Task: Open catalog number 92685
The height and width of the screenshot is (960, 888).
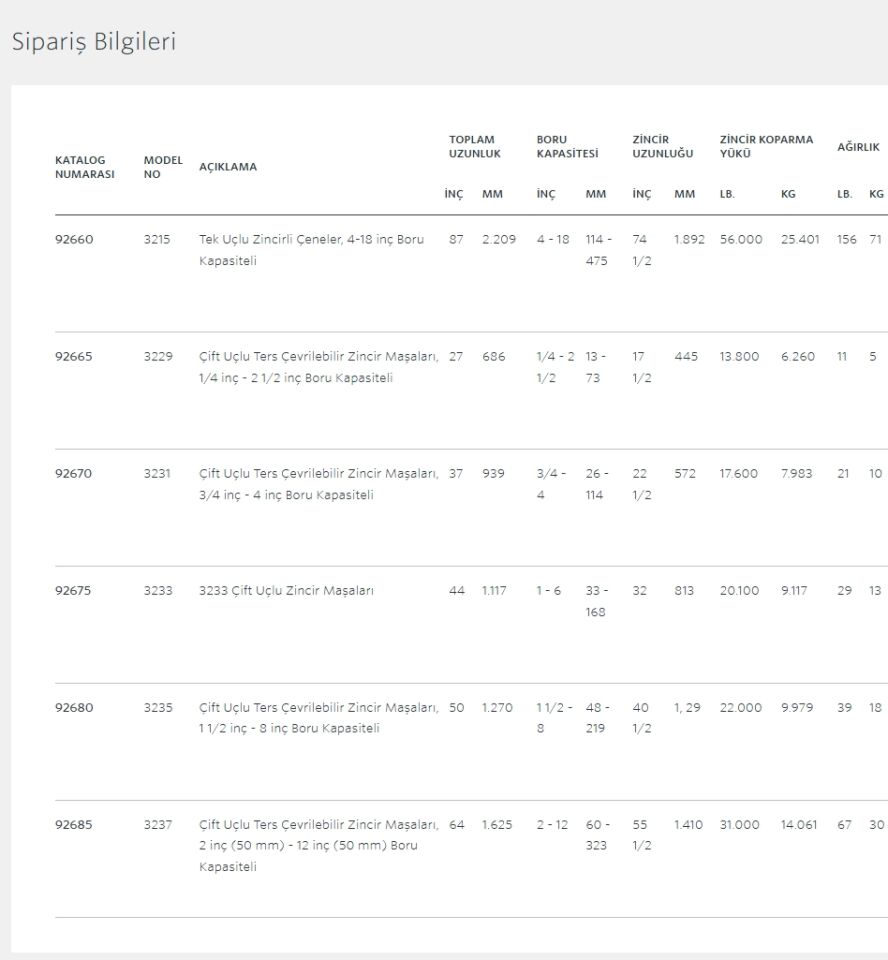Action: (x=73, y=825)
